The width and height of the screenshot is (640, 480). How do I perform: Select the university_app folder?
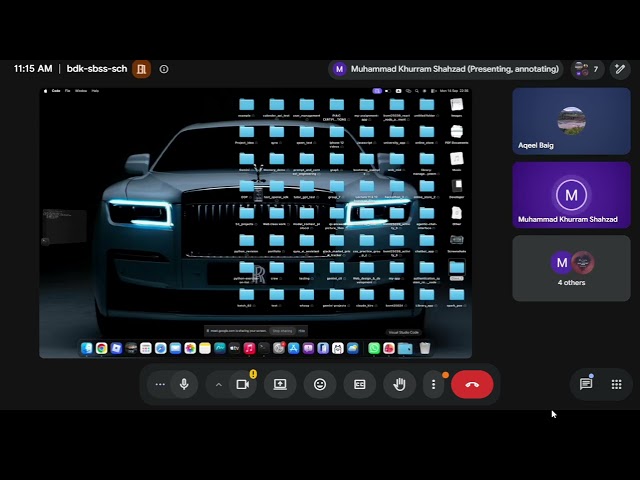click(396, 134)
